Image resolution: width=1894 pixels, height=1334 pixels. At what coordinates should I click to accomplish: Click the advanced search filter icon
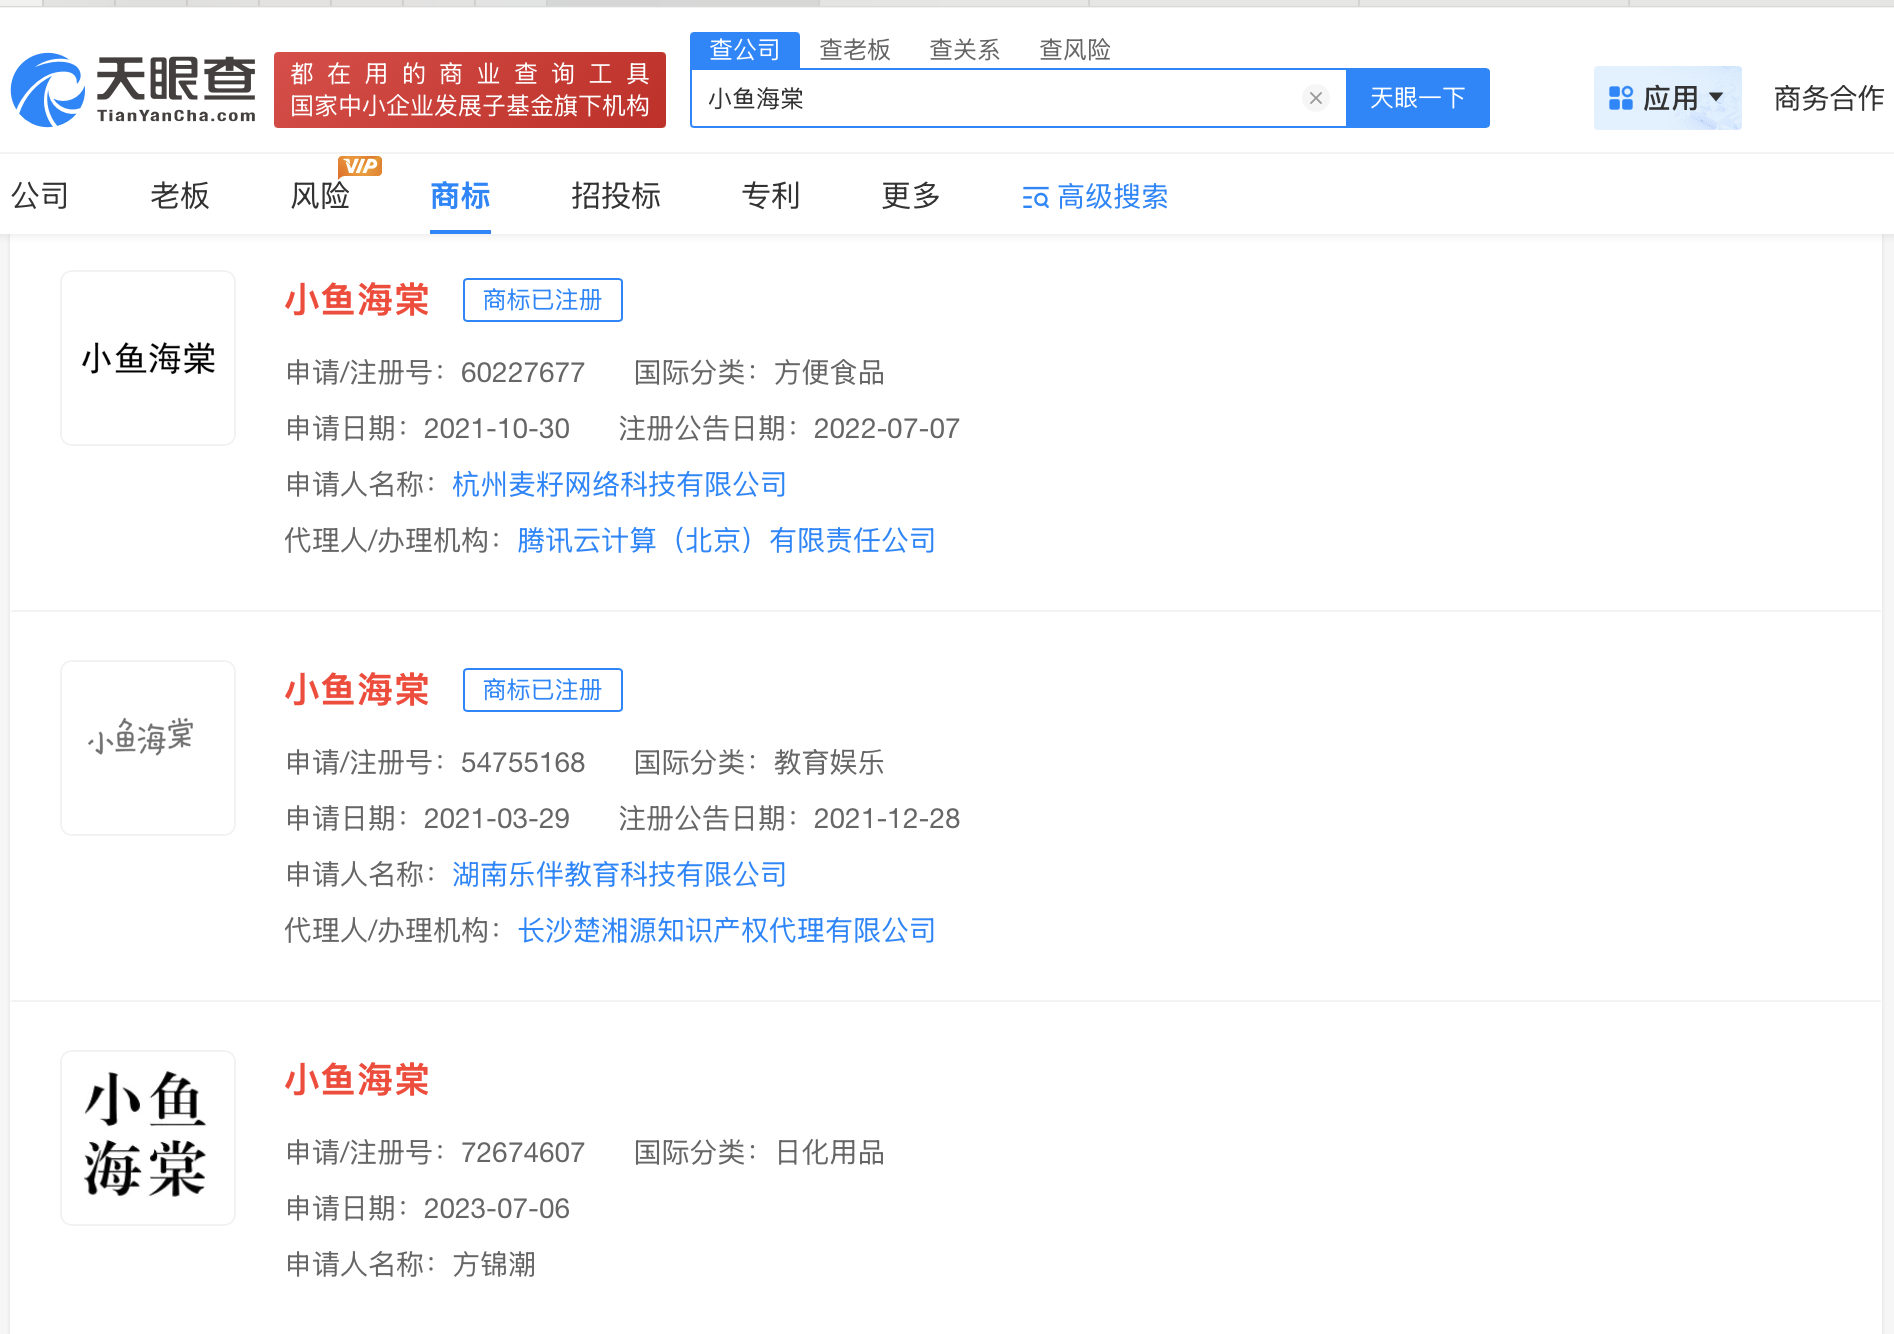pos(1035,198)
